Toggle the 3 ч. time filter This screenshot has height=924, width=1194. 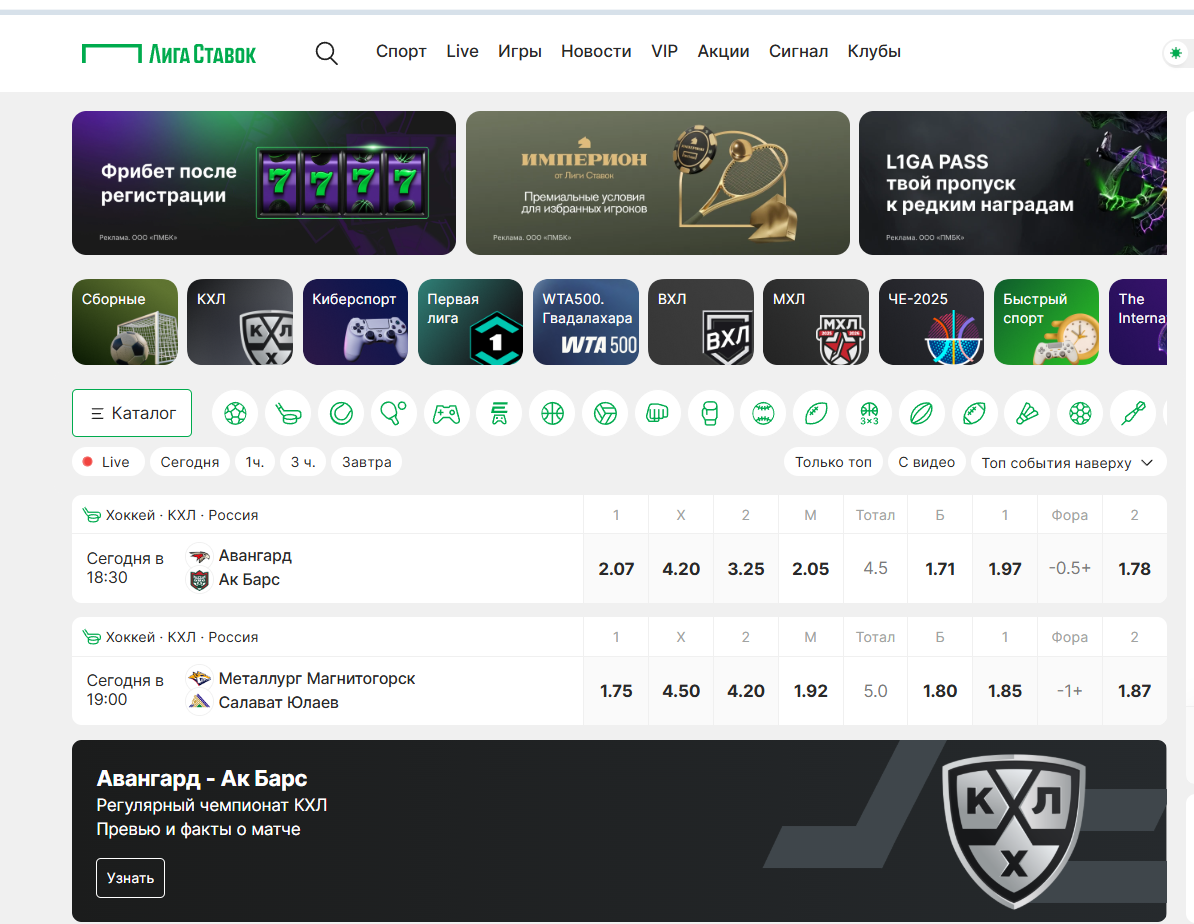point(303,462)
